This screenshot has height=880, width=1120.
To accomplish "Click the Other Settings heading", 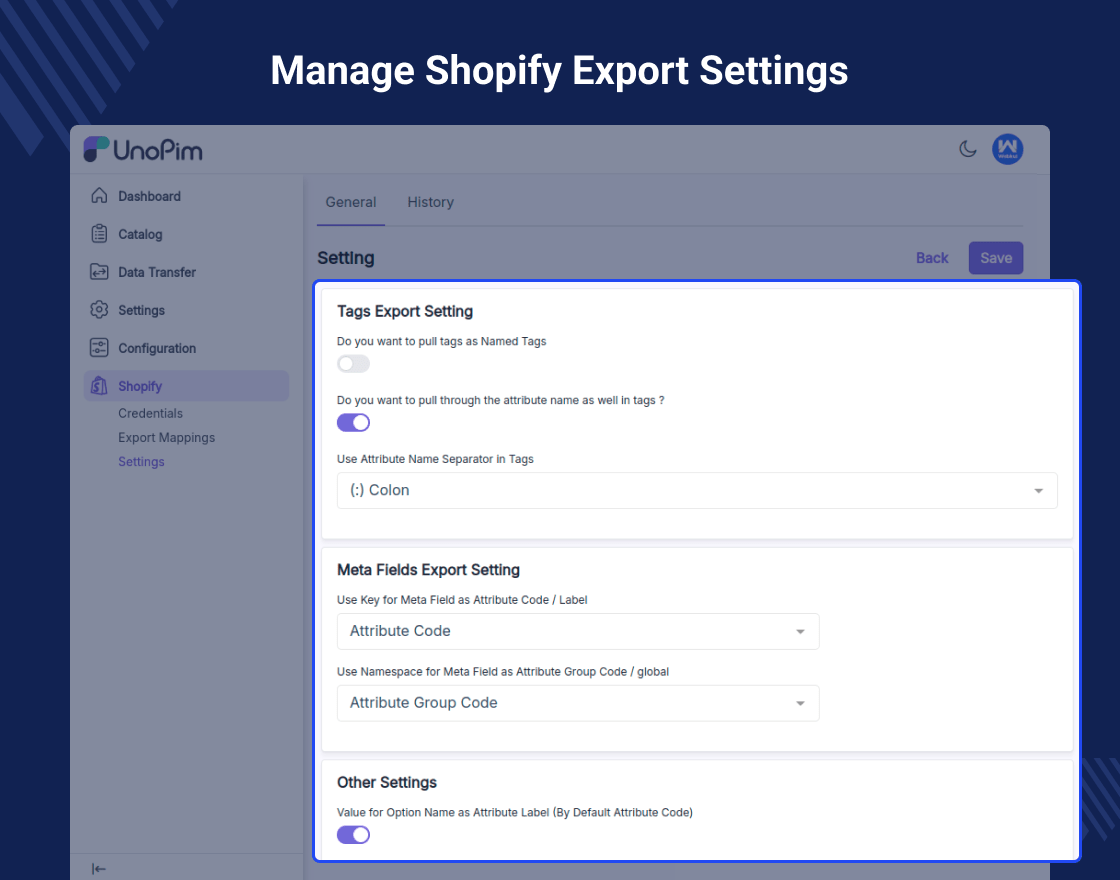I will click(x=386, y=782).
